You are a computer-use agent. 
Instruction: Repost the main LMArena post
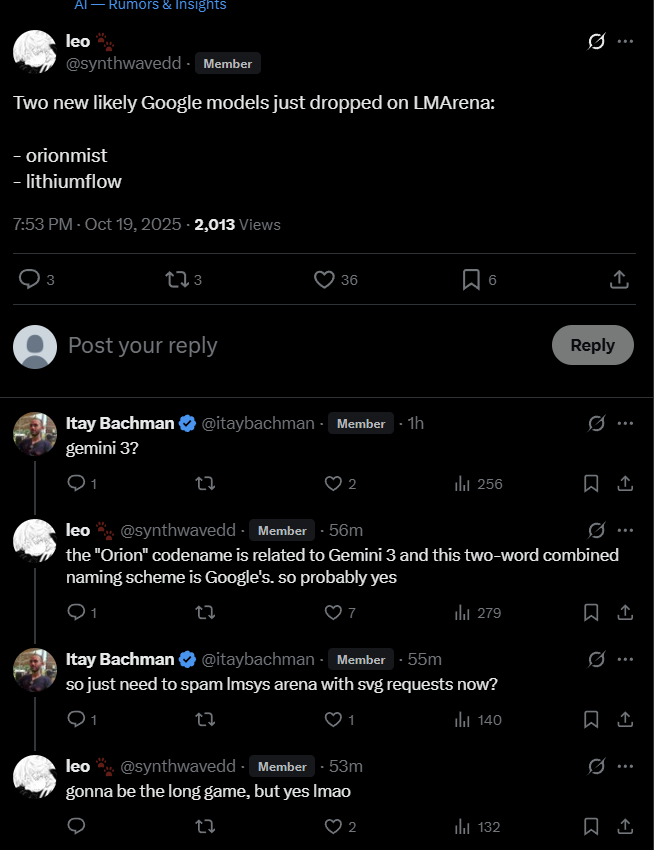coord(176,280)
